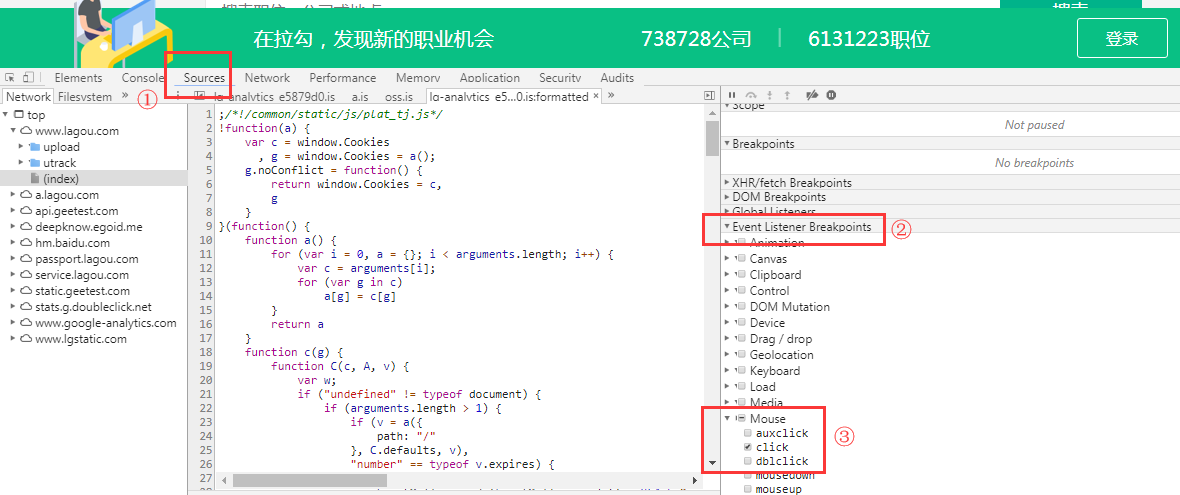Click the code editor vertical scrollbar thumb

click(712, 138)
